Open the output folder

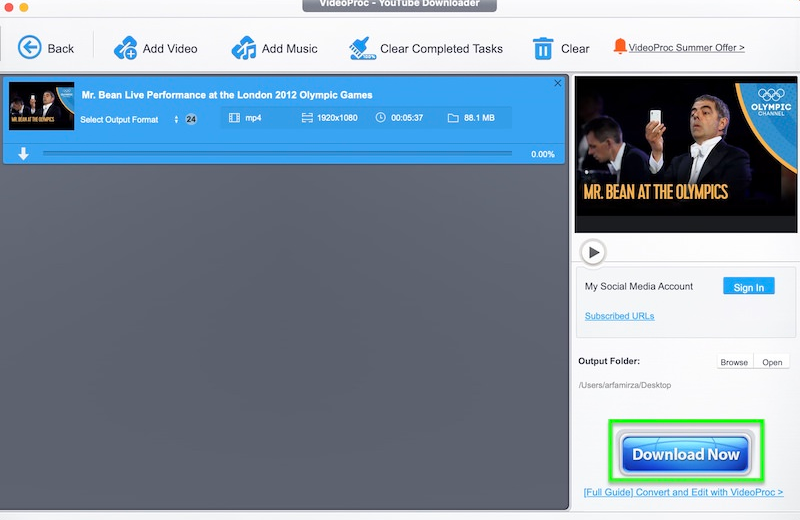pyautogui.click(x=772, y=362)
